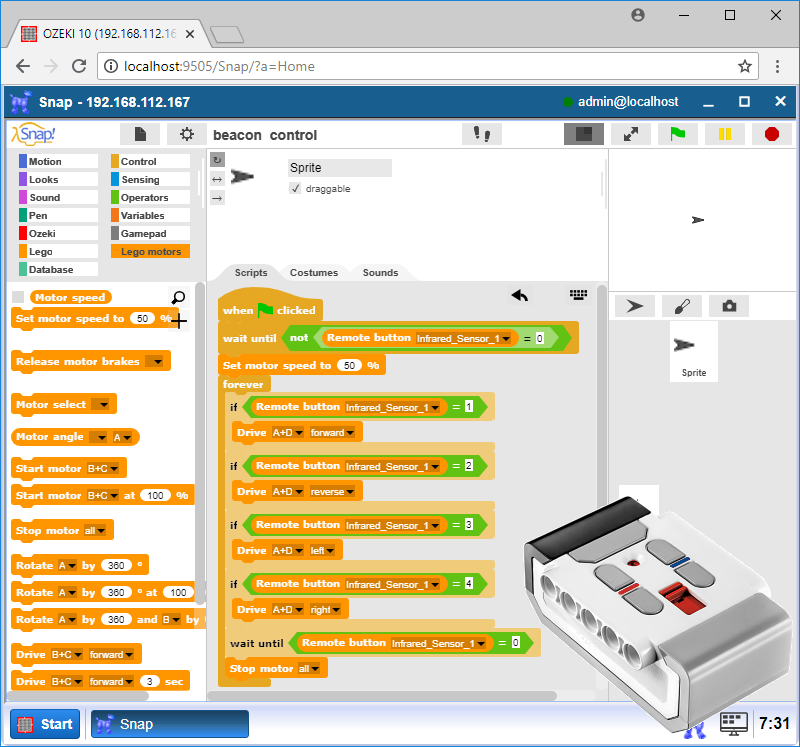This screenshot has width=800, height=747.
Task: Toggle Motor speed watcher checkbox
Action: tap(18, 297)
